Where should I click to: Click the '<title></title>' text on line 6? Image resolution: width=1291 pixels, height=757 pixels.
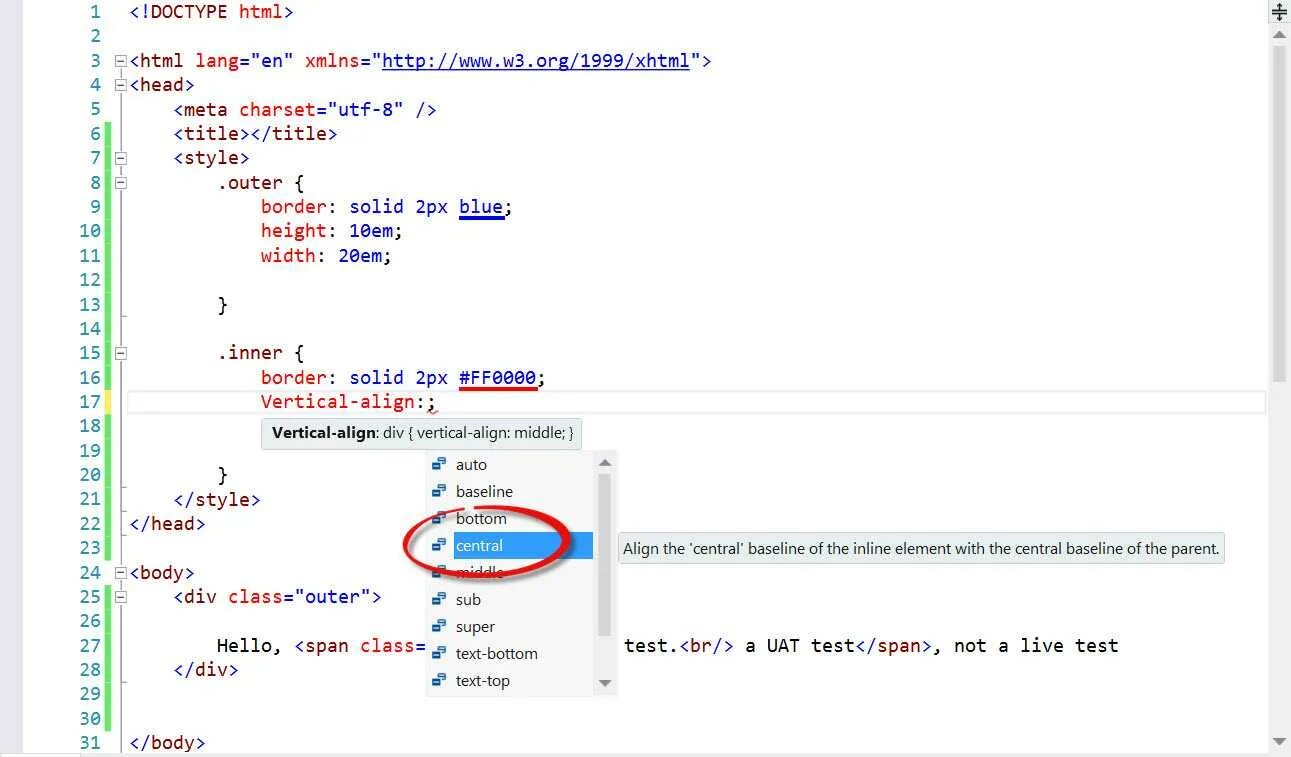[x=255, y=134]
